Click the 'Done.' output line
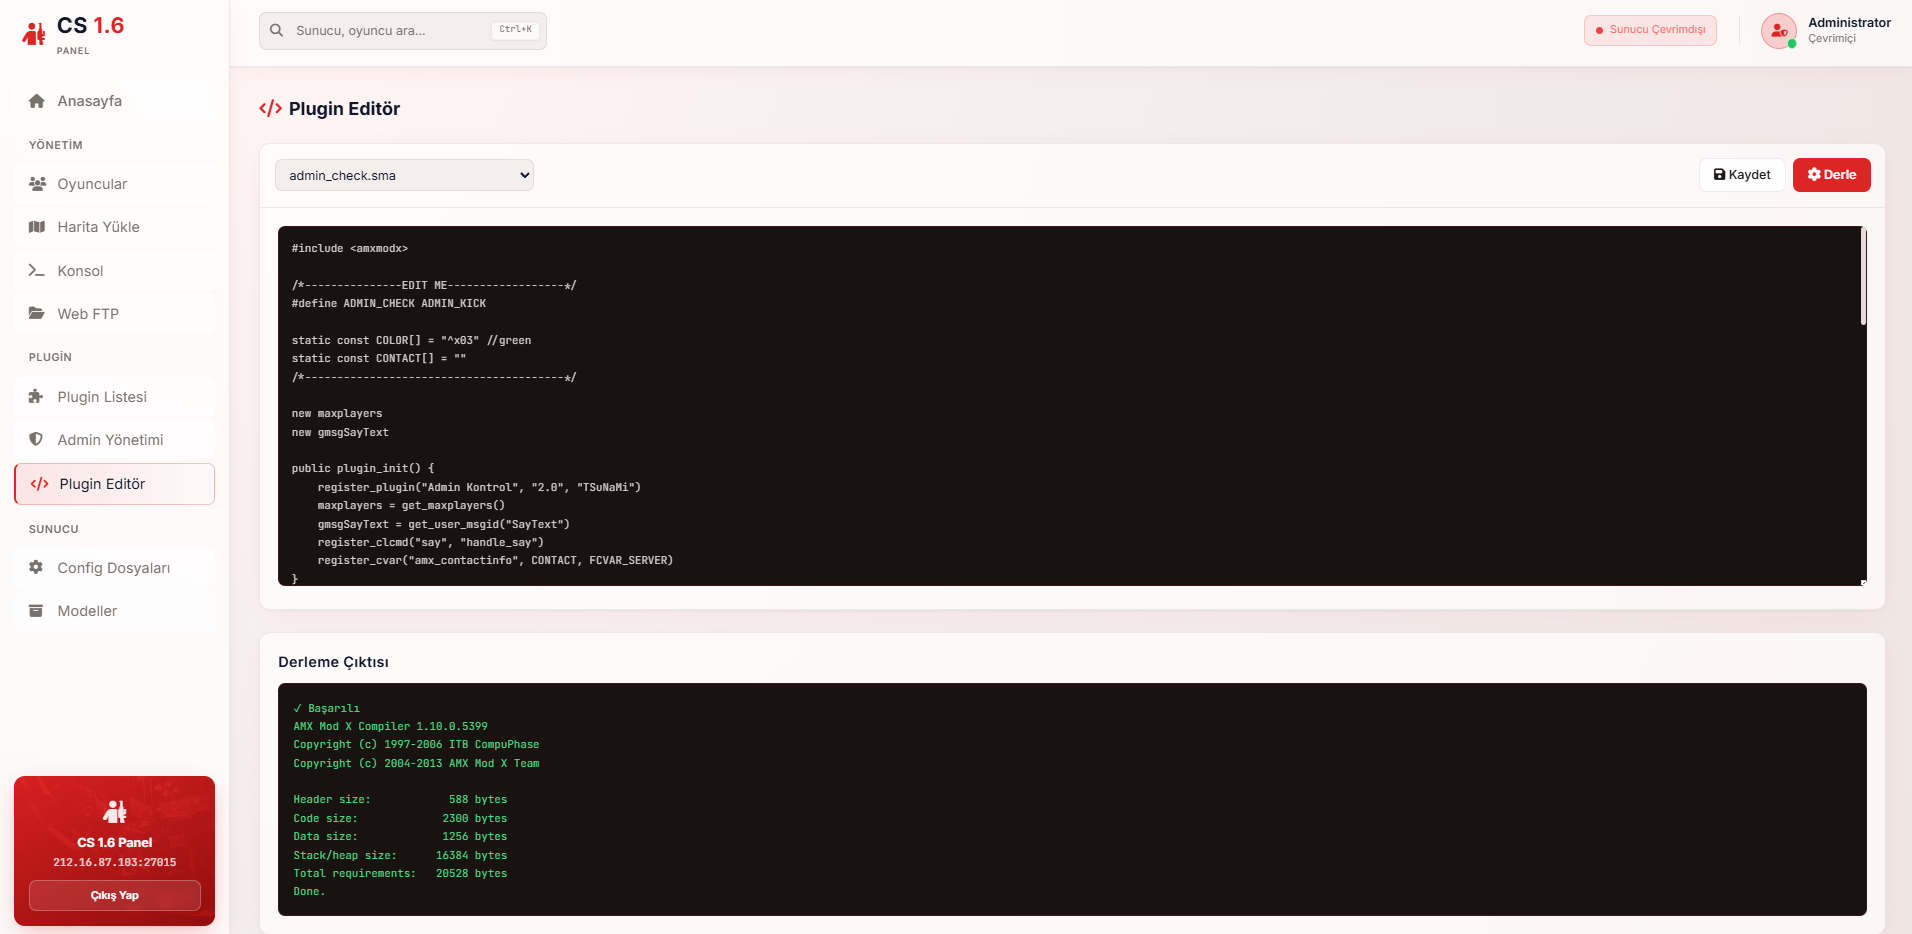 309,891
